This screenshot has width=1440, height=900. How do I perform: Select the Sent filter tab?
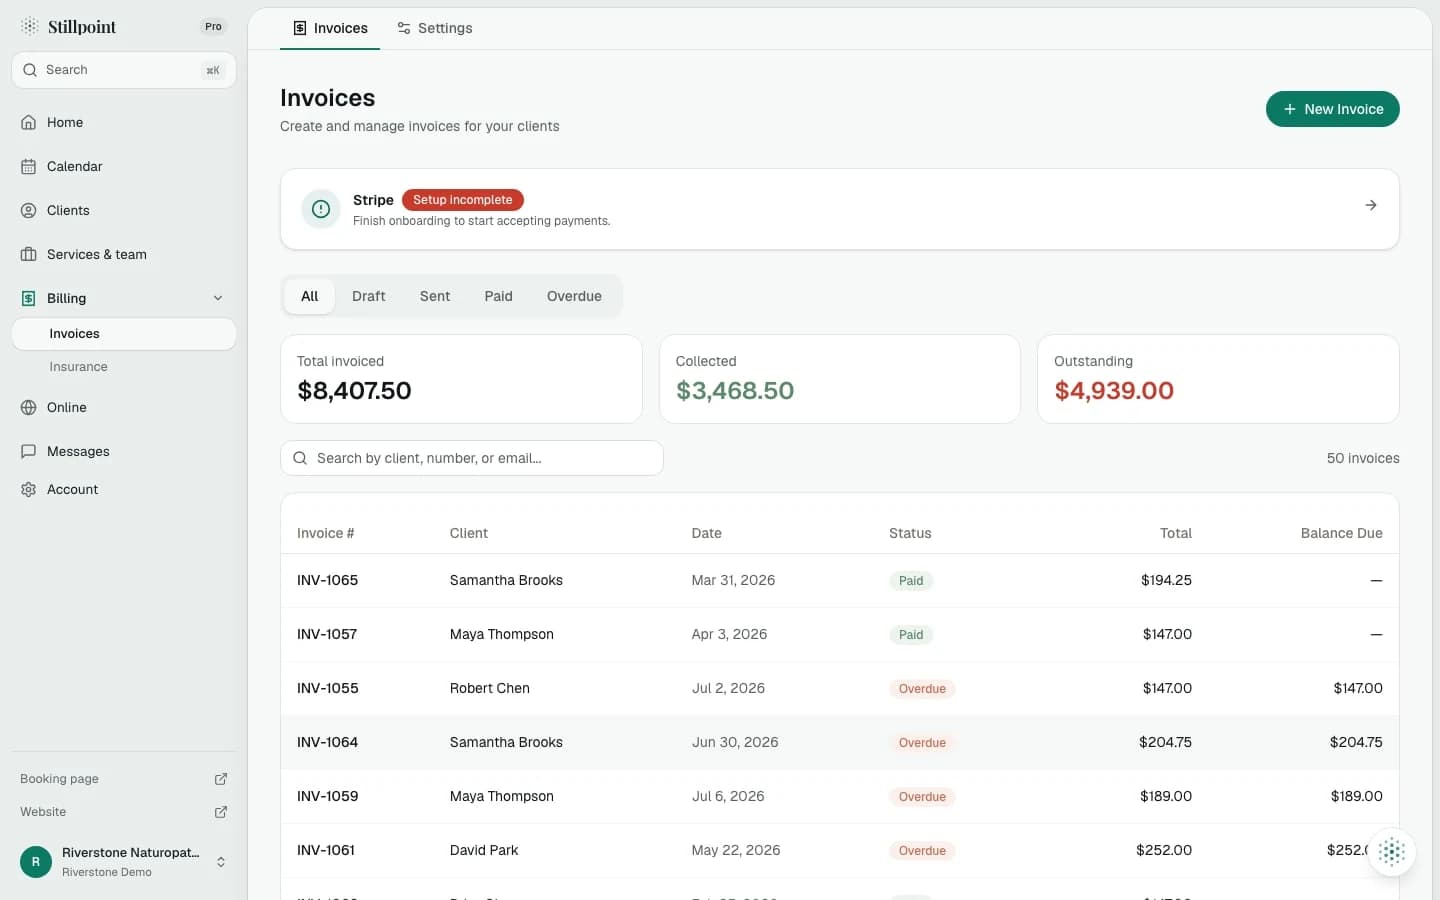pos(435,296)
